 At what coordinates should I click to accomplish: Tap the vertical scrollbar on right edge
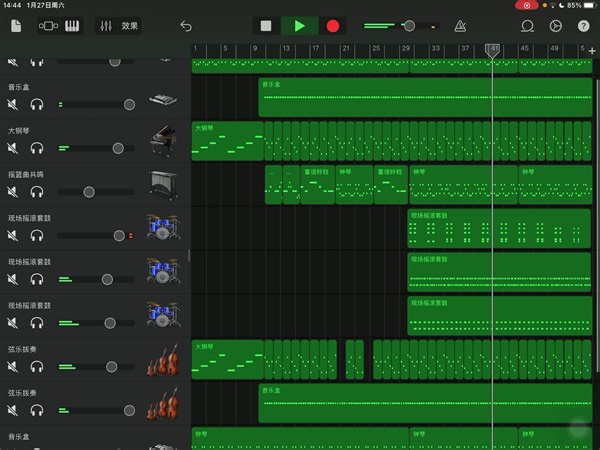(x=598, y=225)
